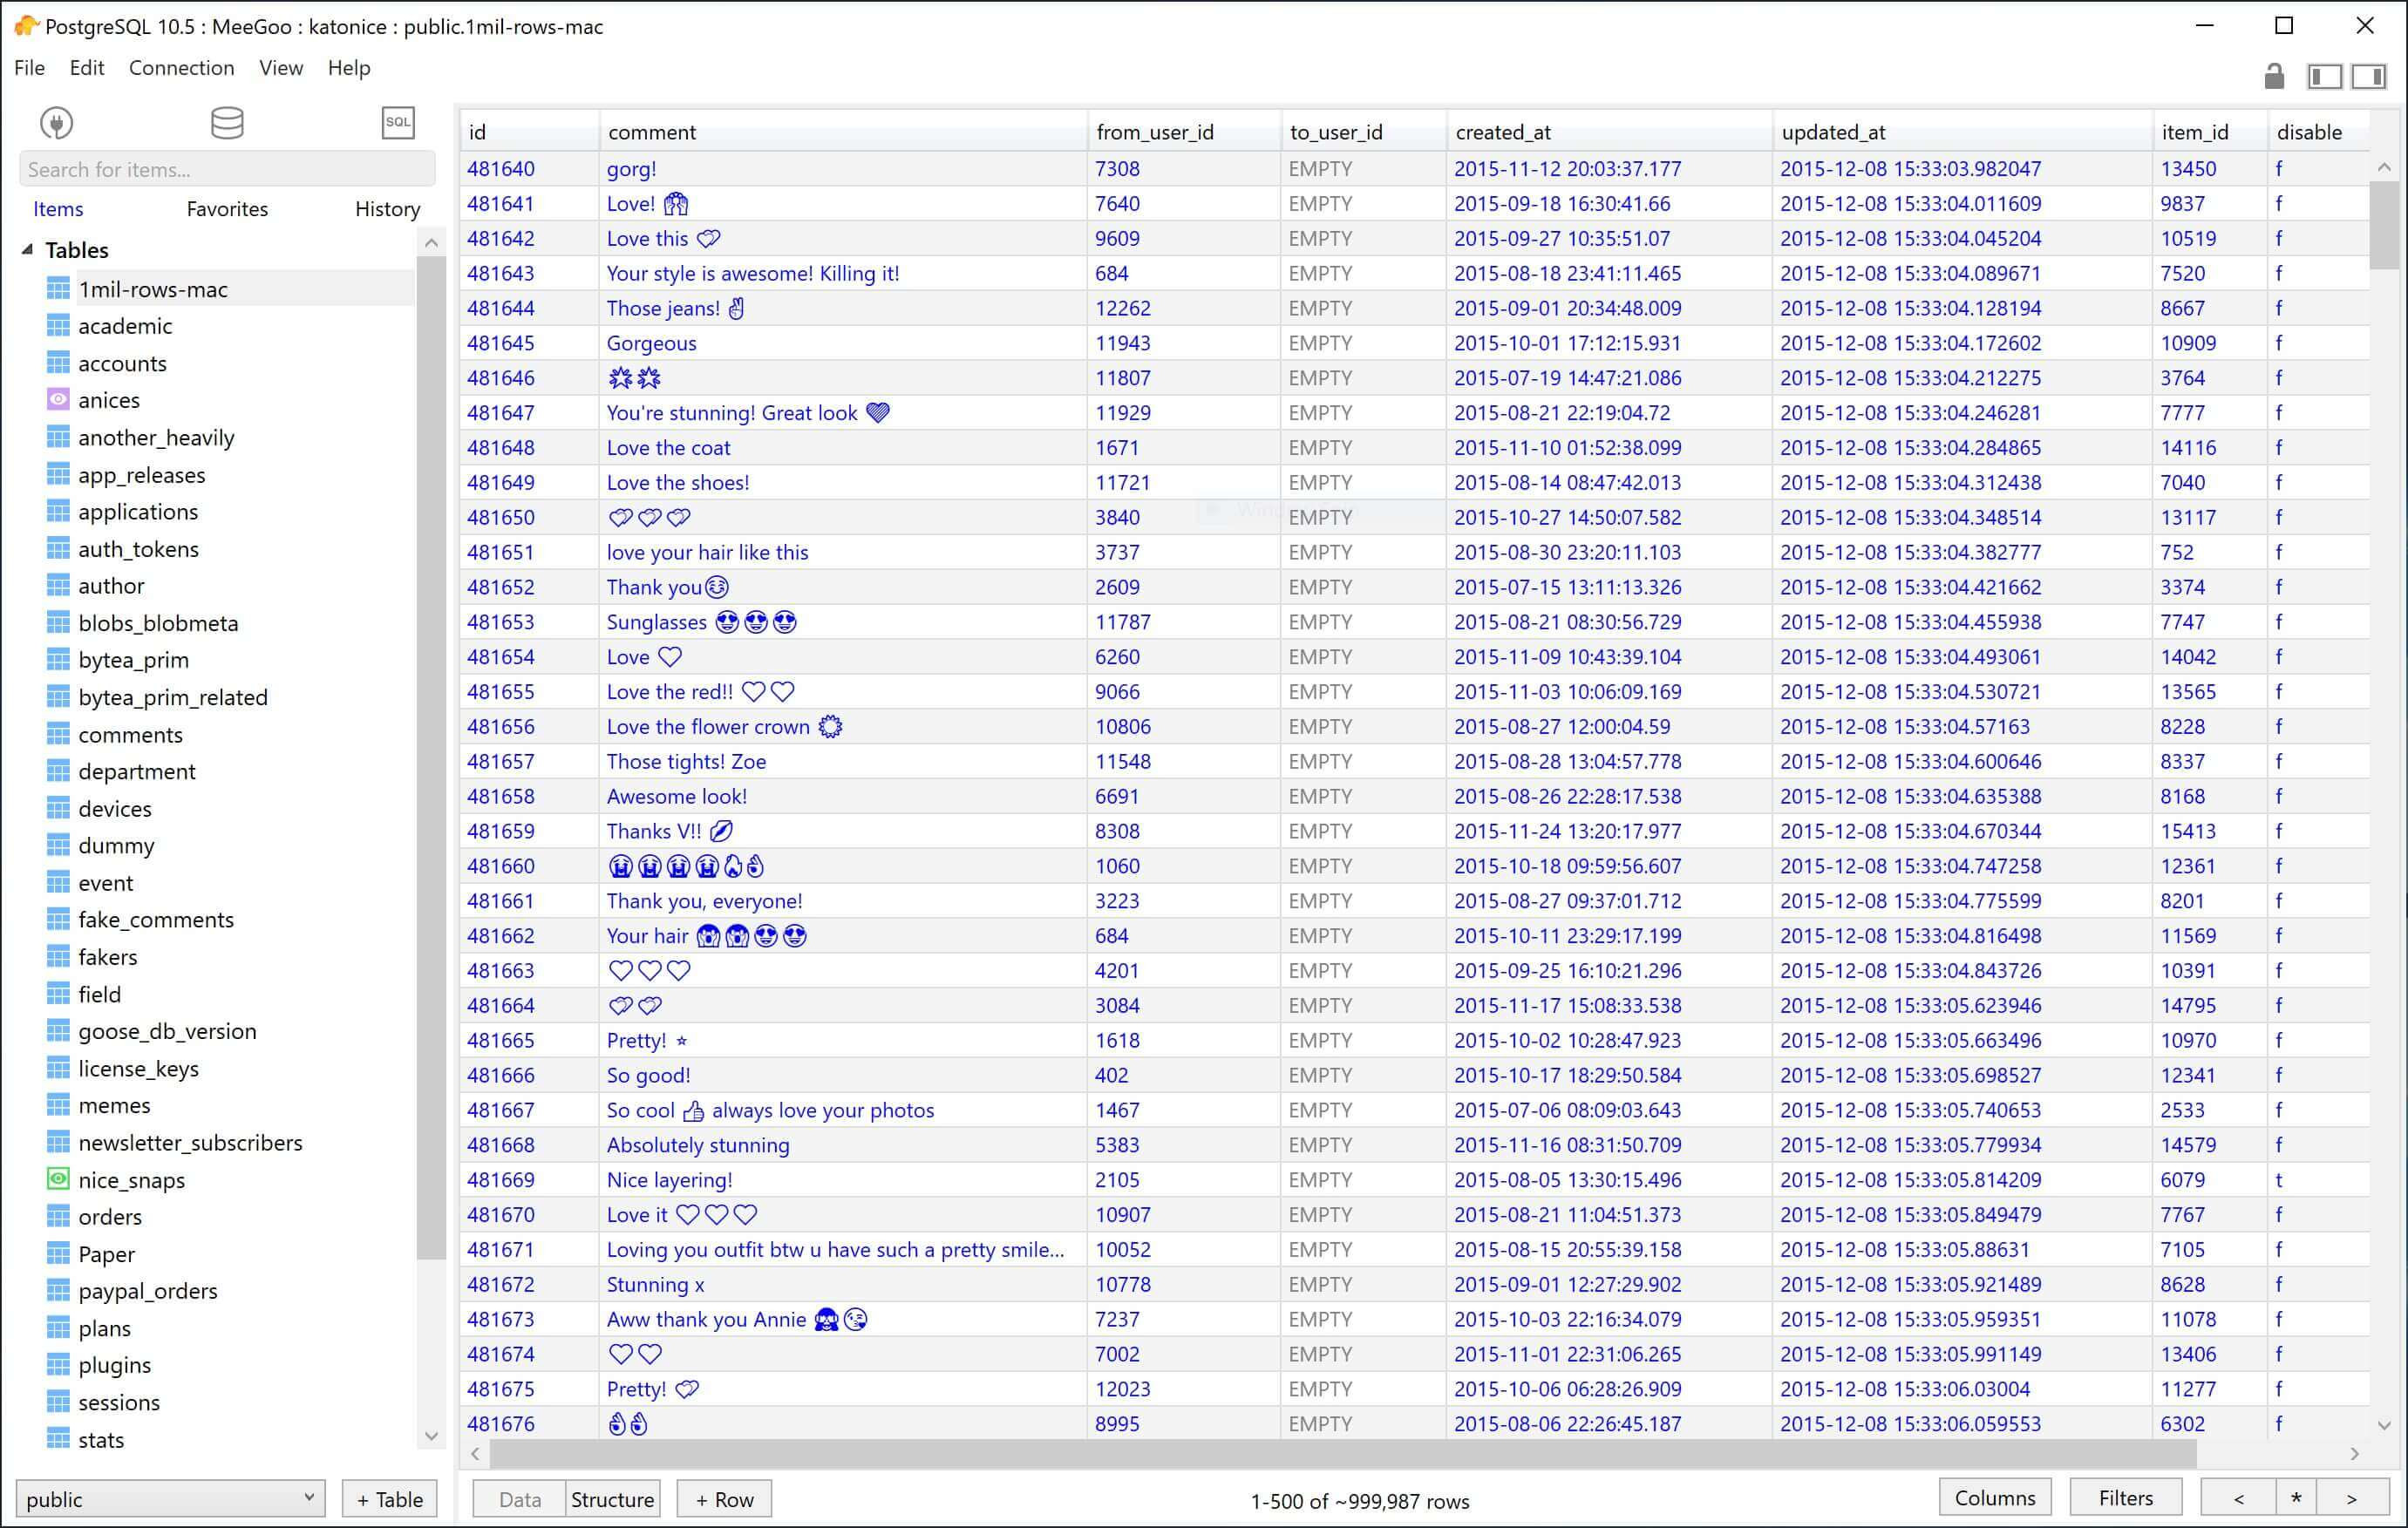Click the dummy table icon

tap(59, 845)
